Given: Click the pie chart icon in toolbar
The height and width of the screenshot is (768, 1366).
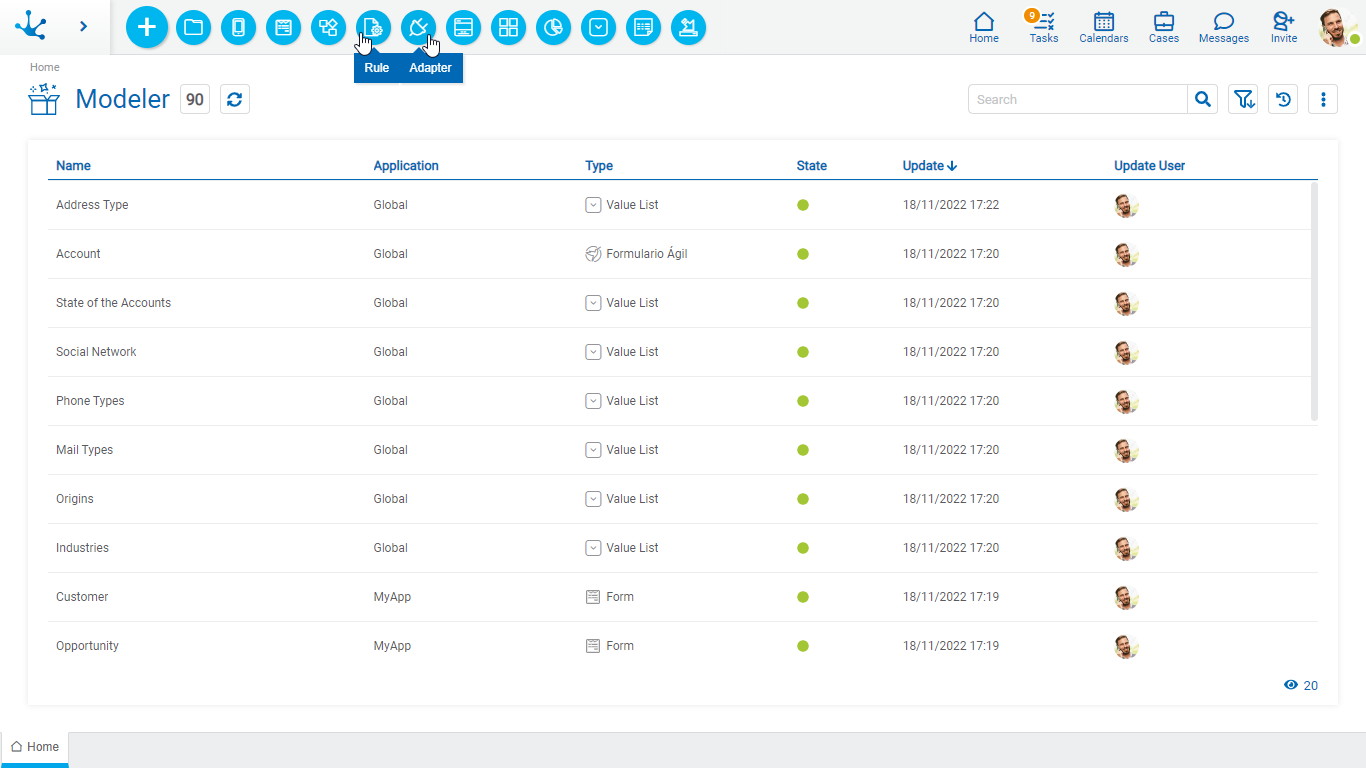Looking at the screenshot, I should coord(553,27).
